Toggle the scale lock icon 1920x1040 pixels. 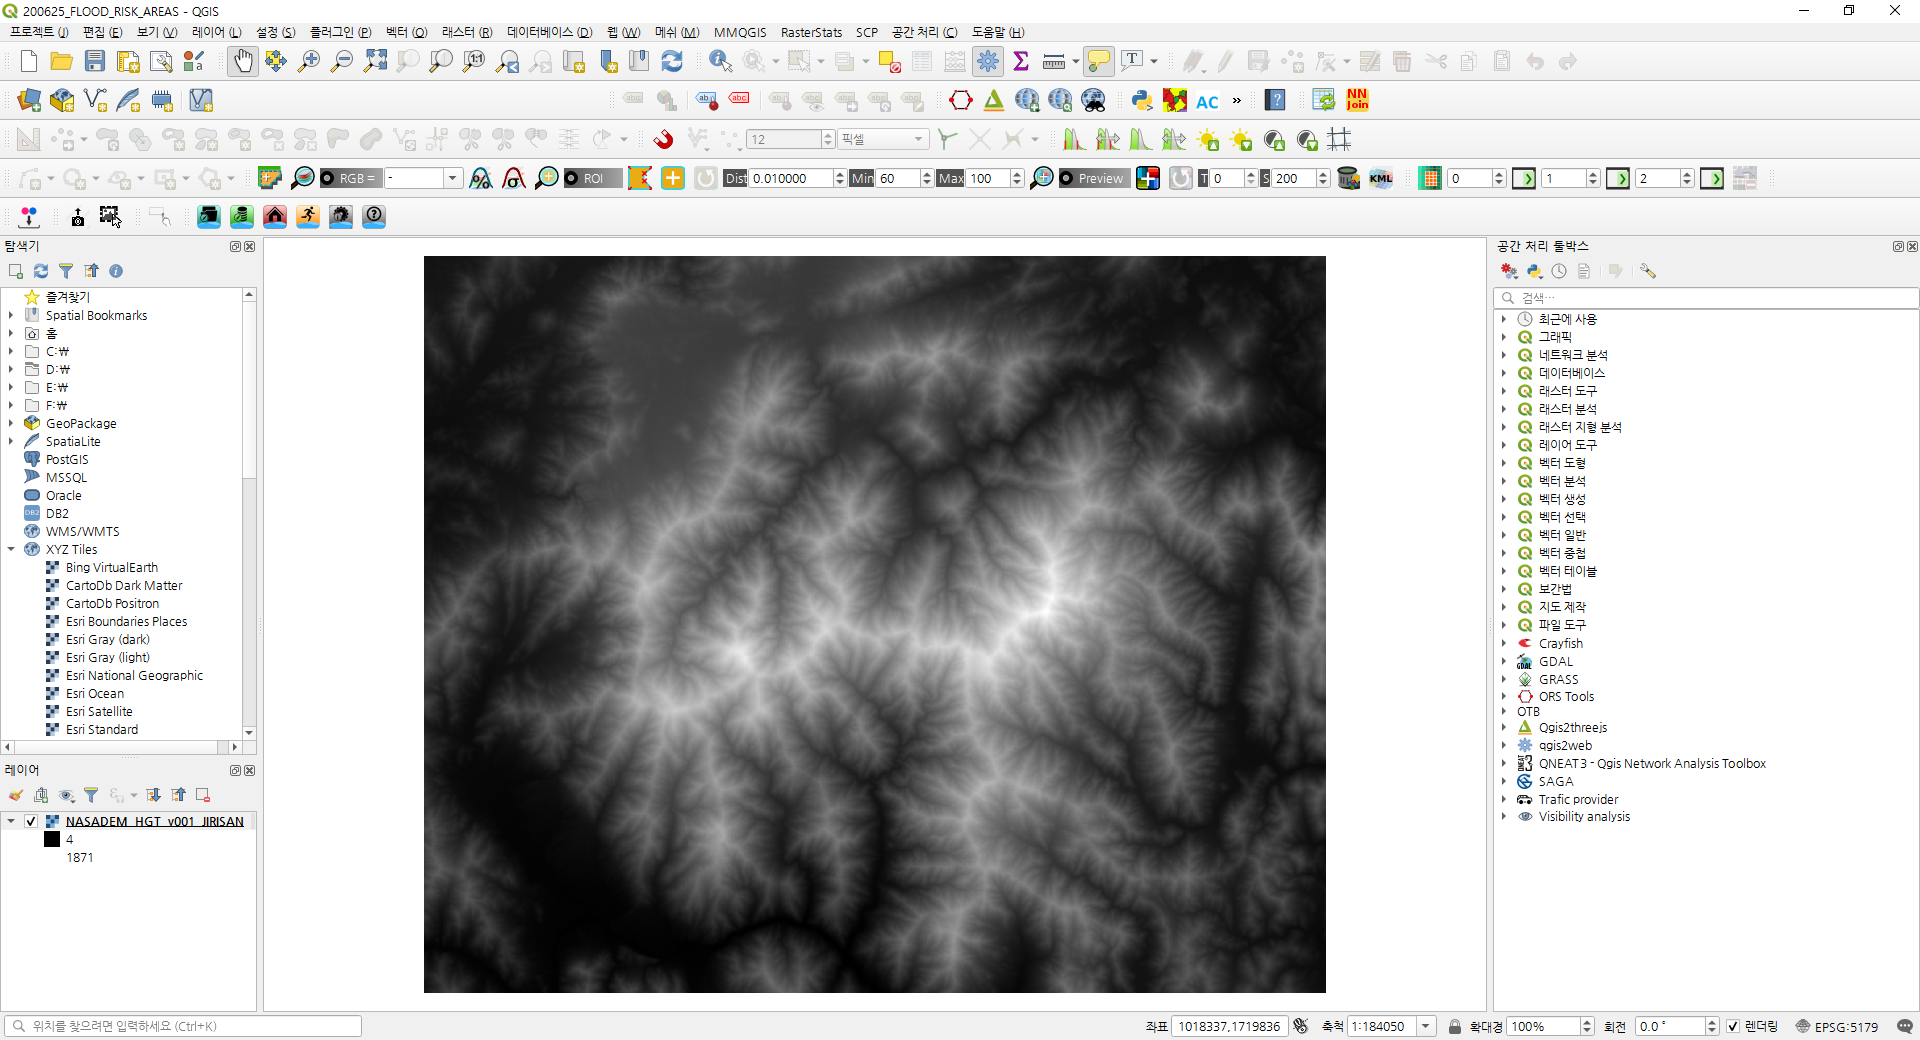point(1455,1026)
